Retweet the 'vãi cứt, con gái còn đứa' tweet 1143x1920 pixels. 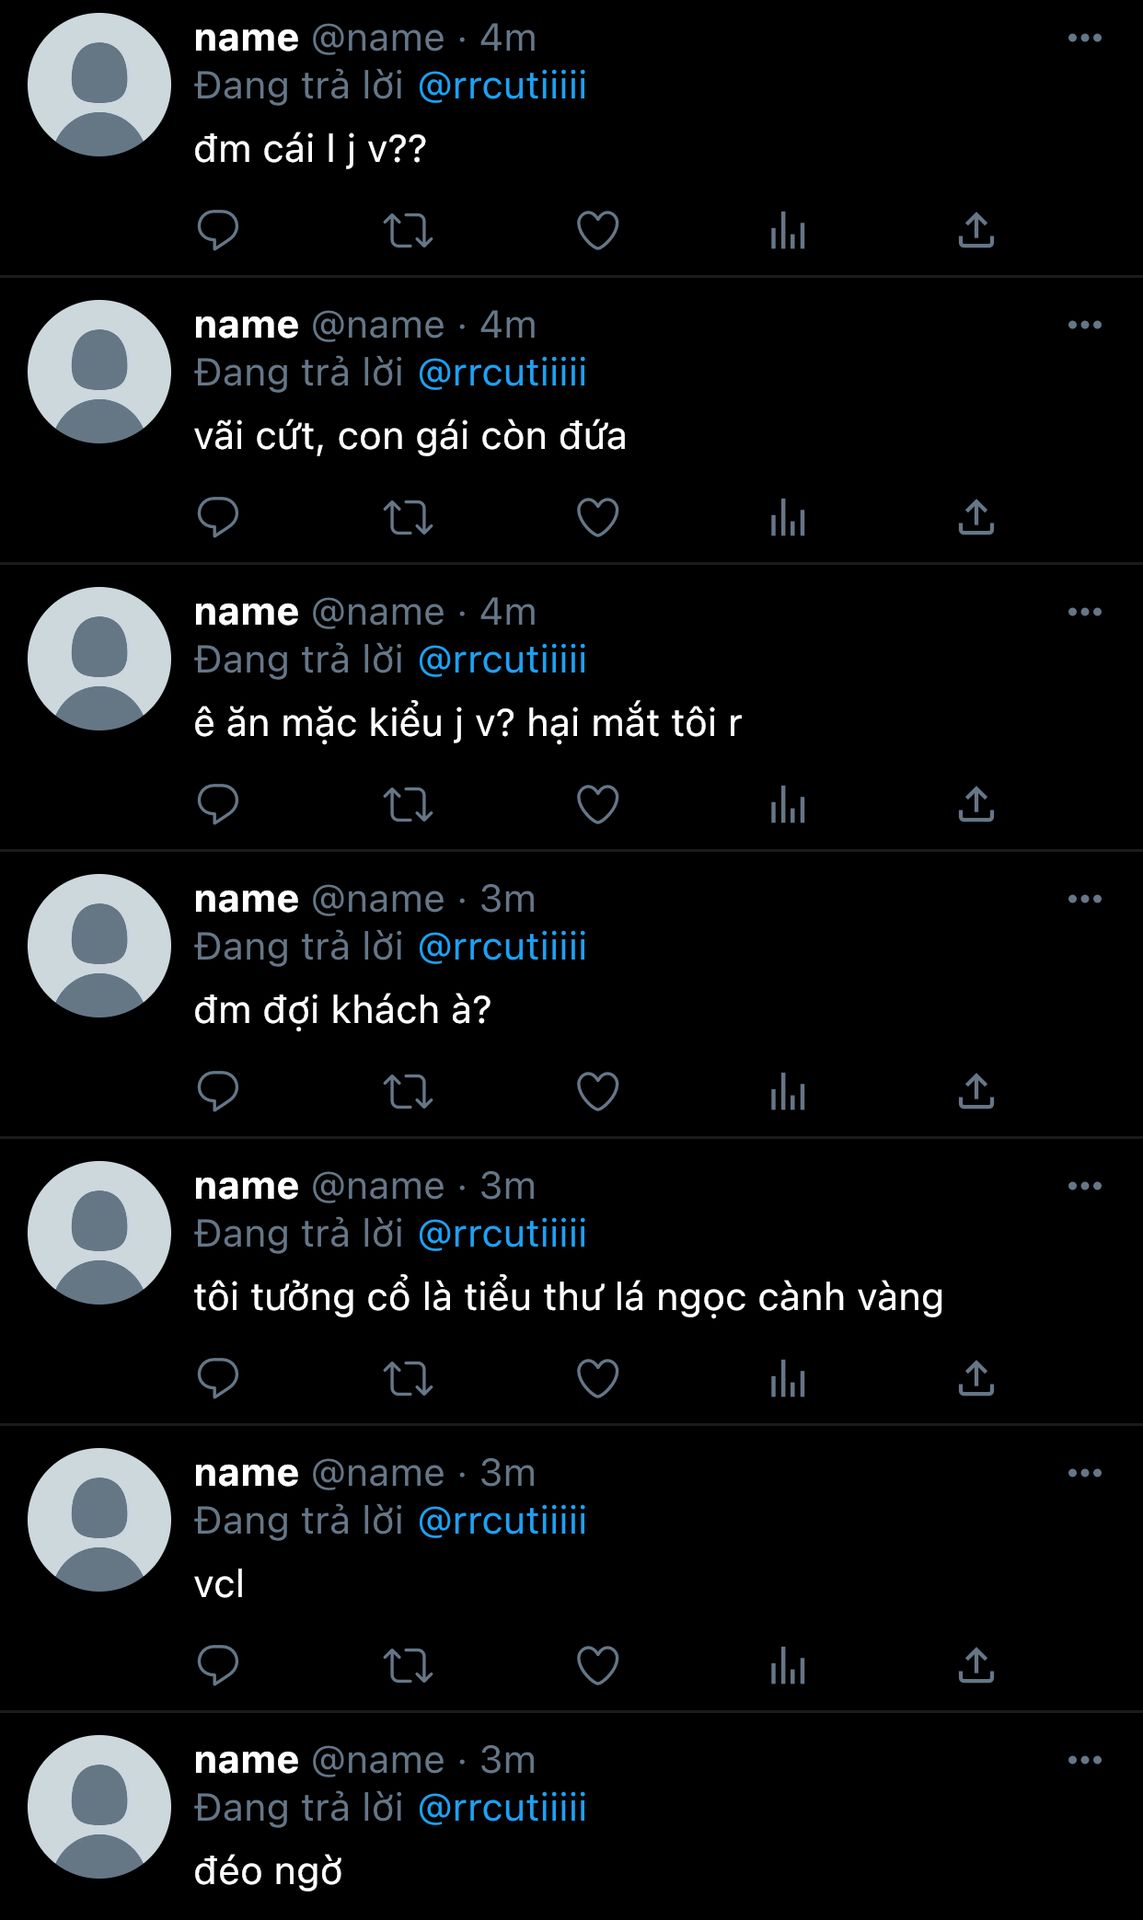(408, 518)
